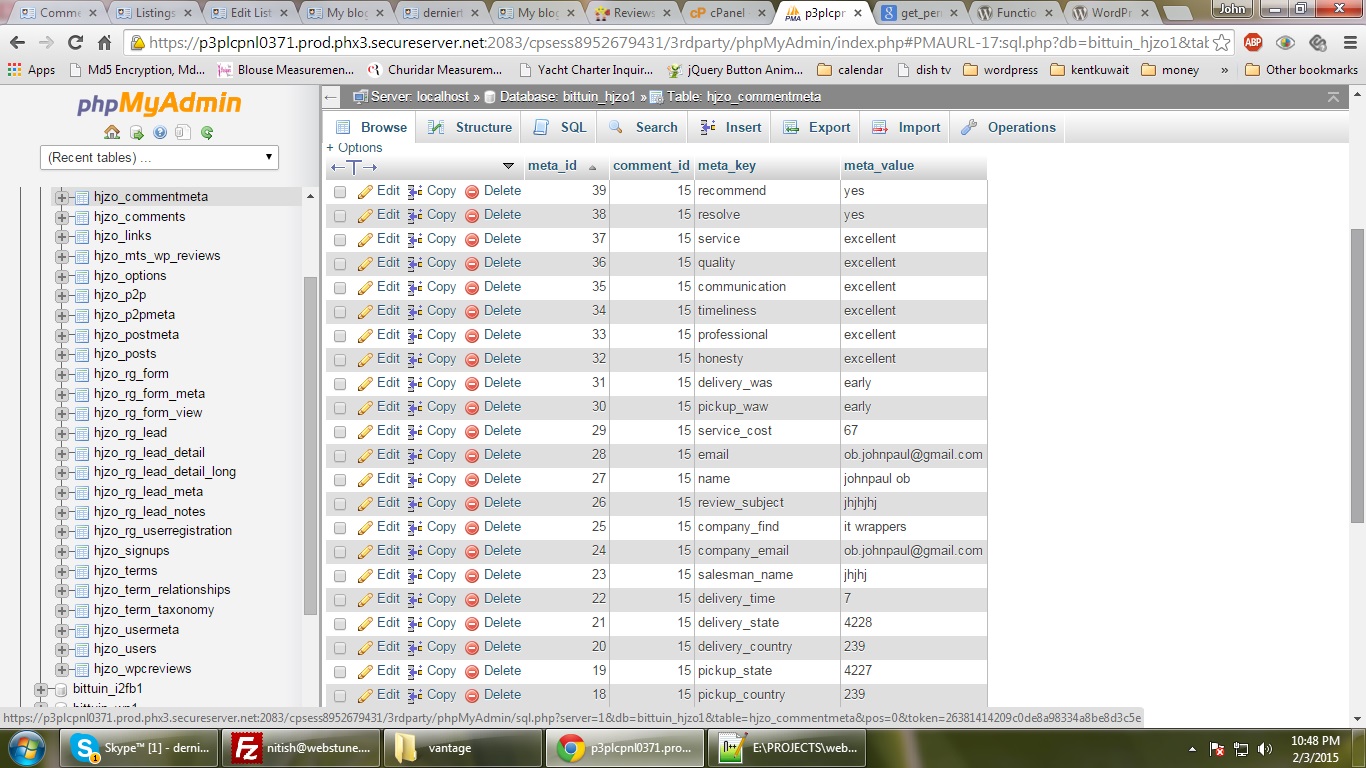Click the navigation panel scrollbar
Viewport: 1366px width, 768px height.
pos(311,445)
